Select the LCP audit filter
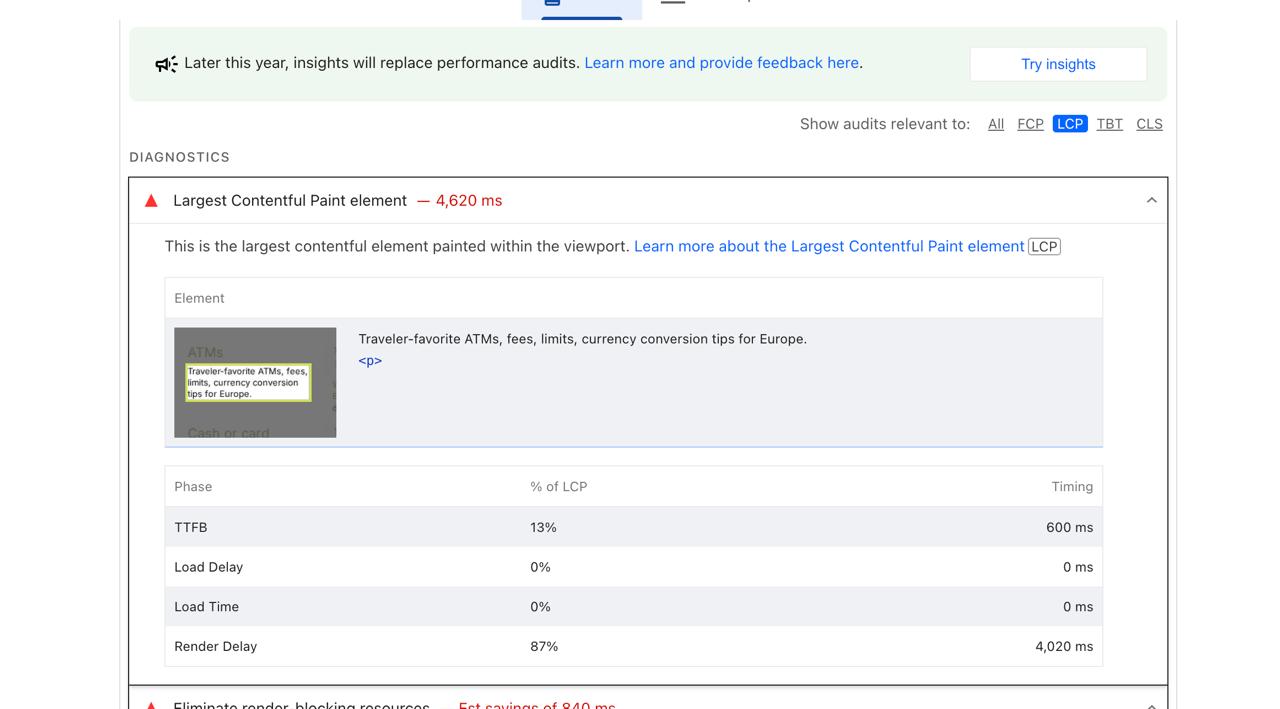The width and height of the screenshot is (1280, 709). pyautogui.click(x=1070, y=124)
